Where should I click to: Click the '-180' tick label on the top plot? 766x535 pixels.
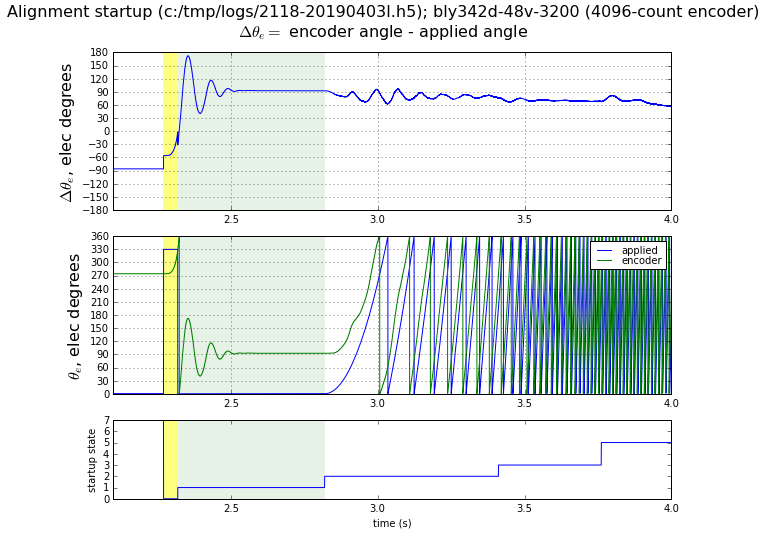click(x=96, y=210)
